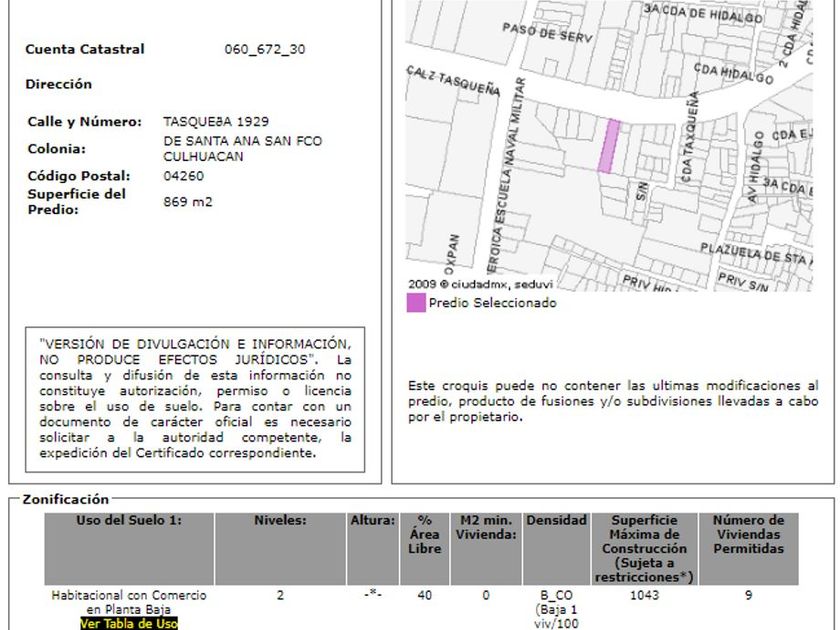Click the 'AV HIDALGO' map label
The image size is (840, 630).
point(755,167)
